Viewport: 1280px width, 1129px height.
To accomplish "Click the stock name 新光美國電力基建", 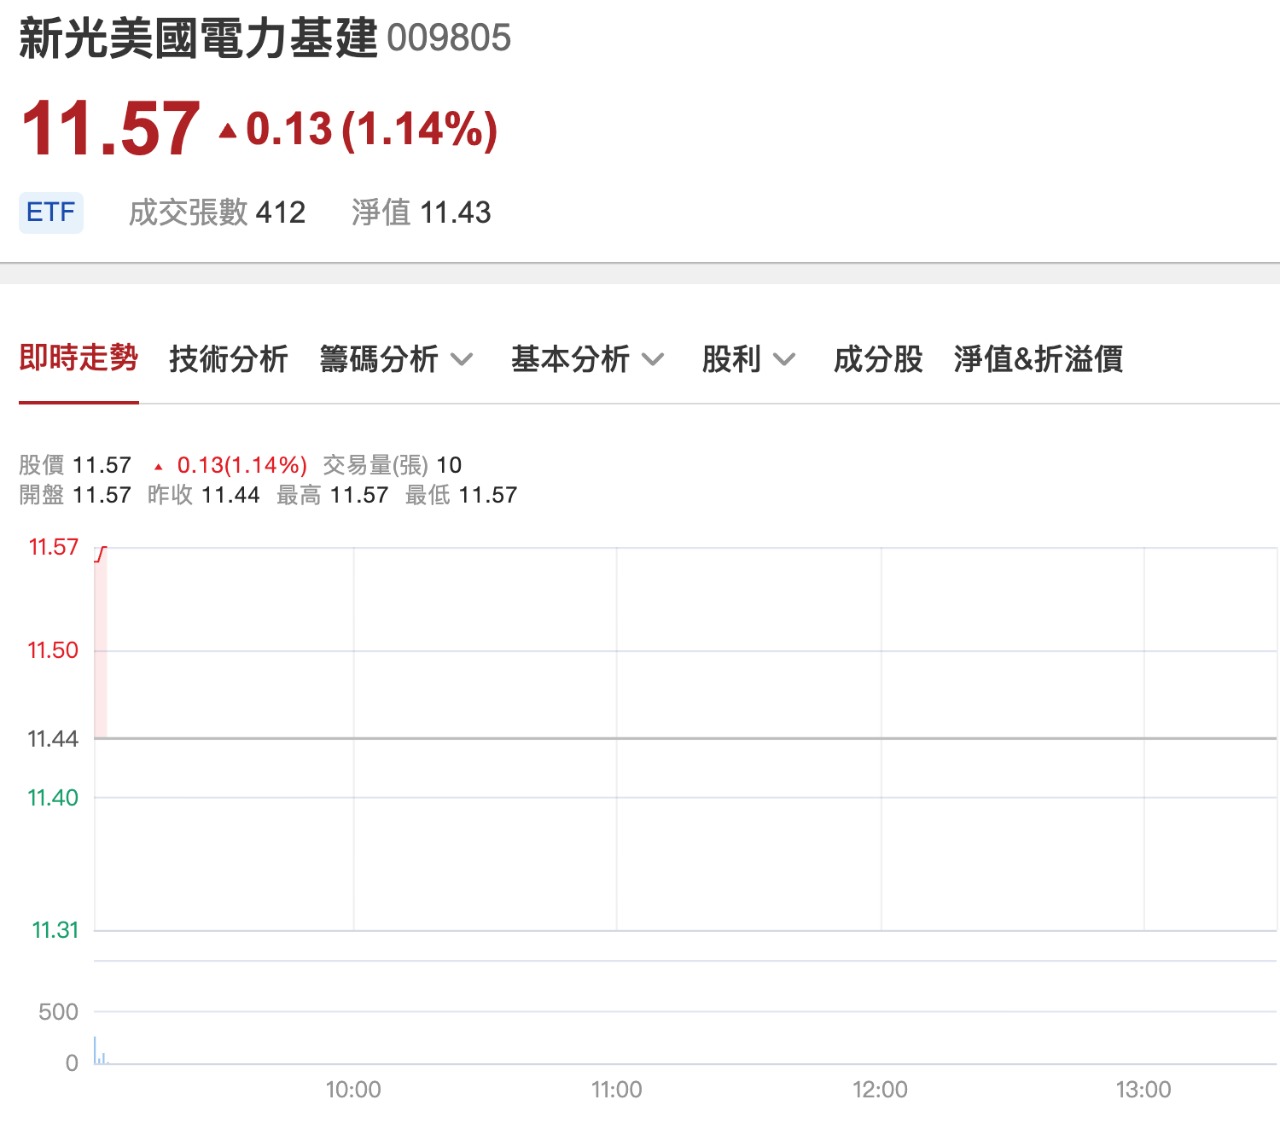I will [196, 37].
